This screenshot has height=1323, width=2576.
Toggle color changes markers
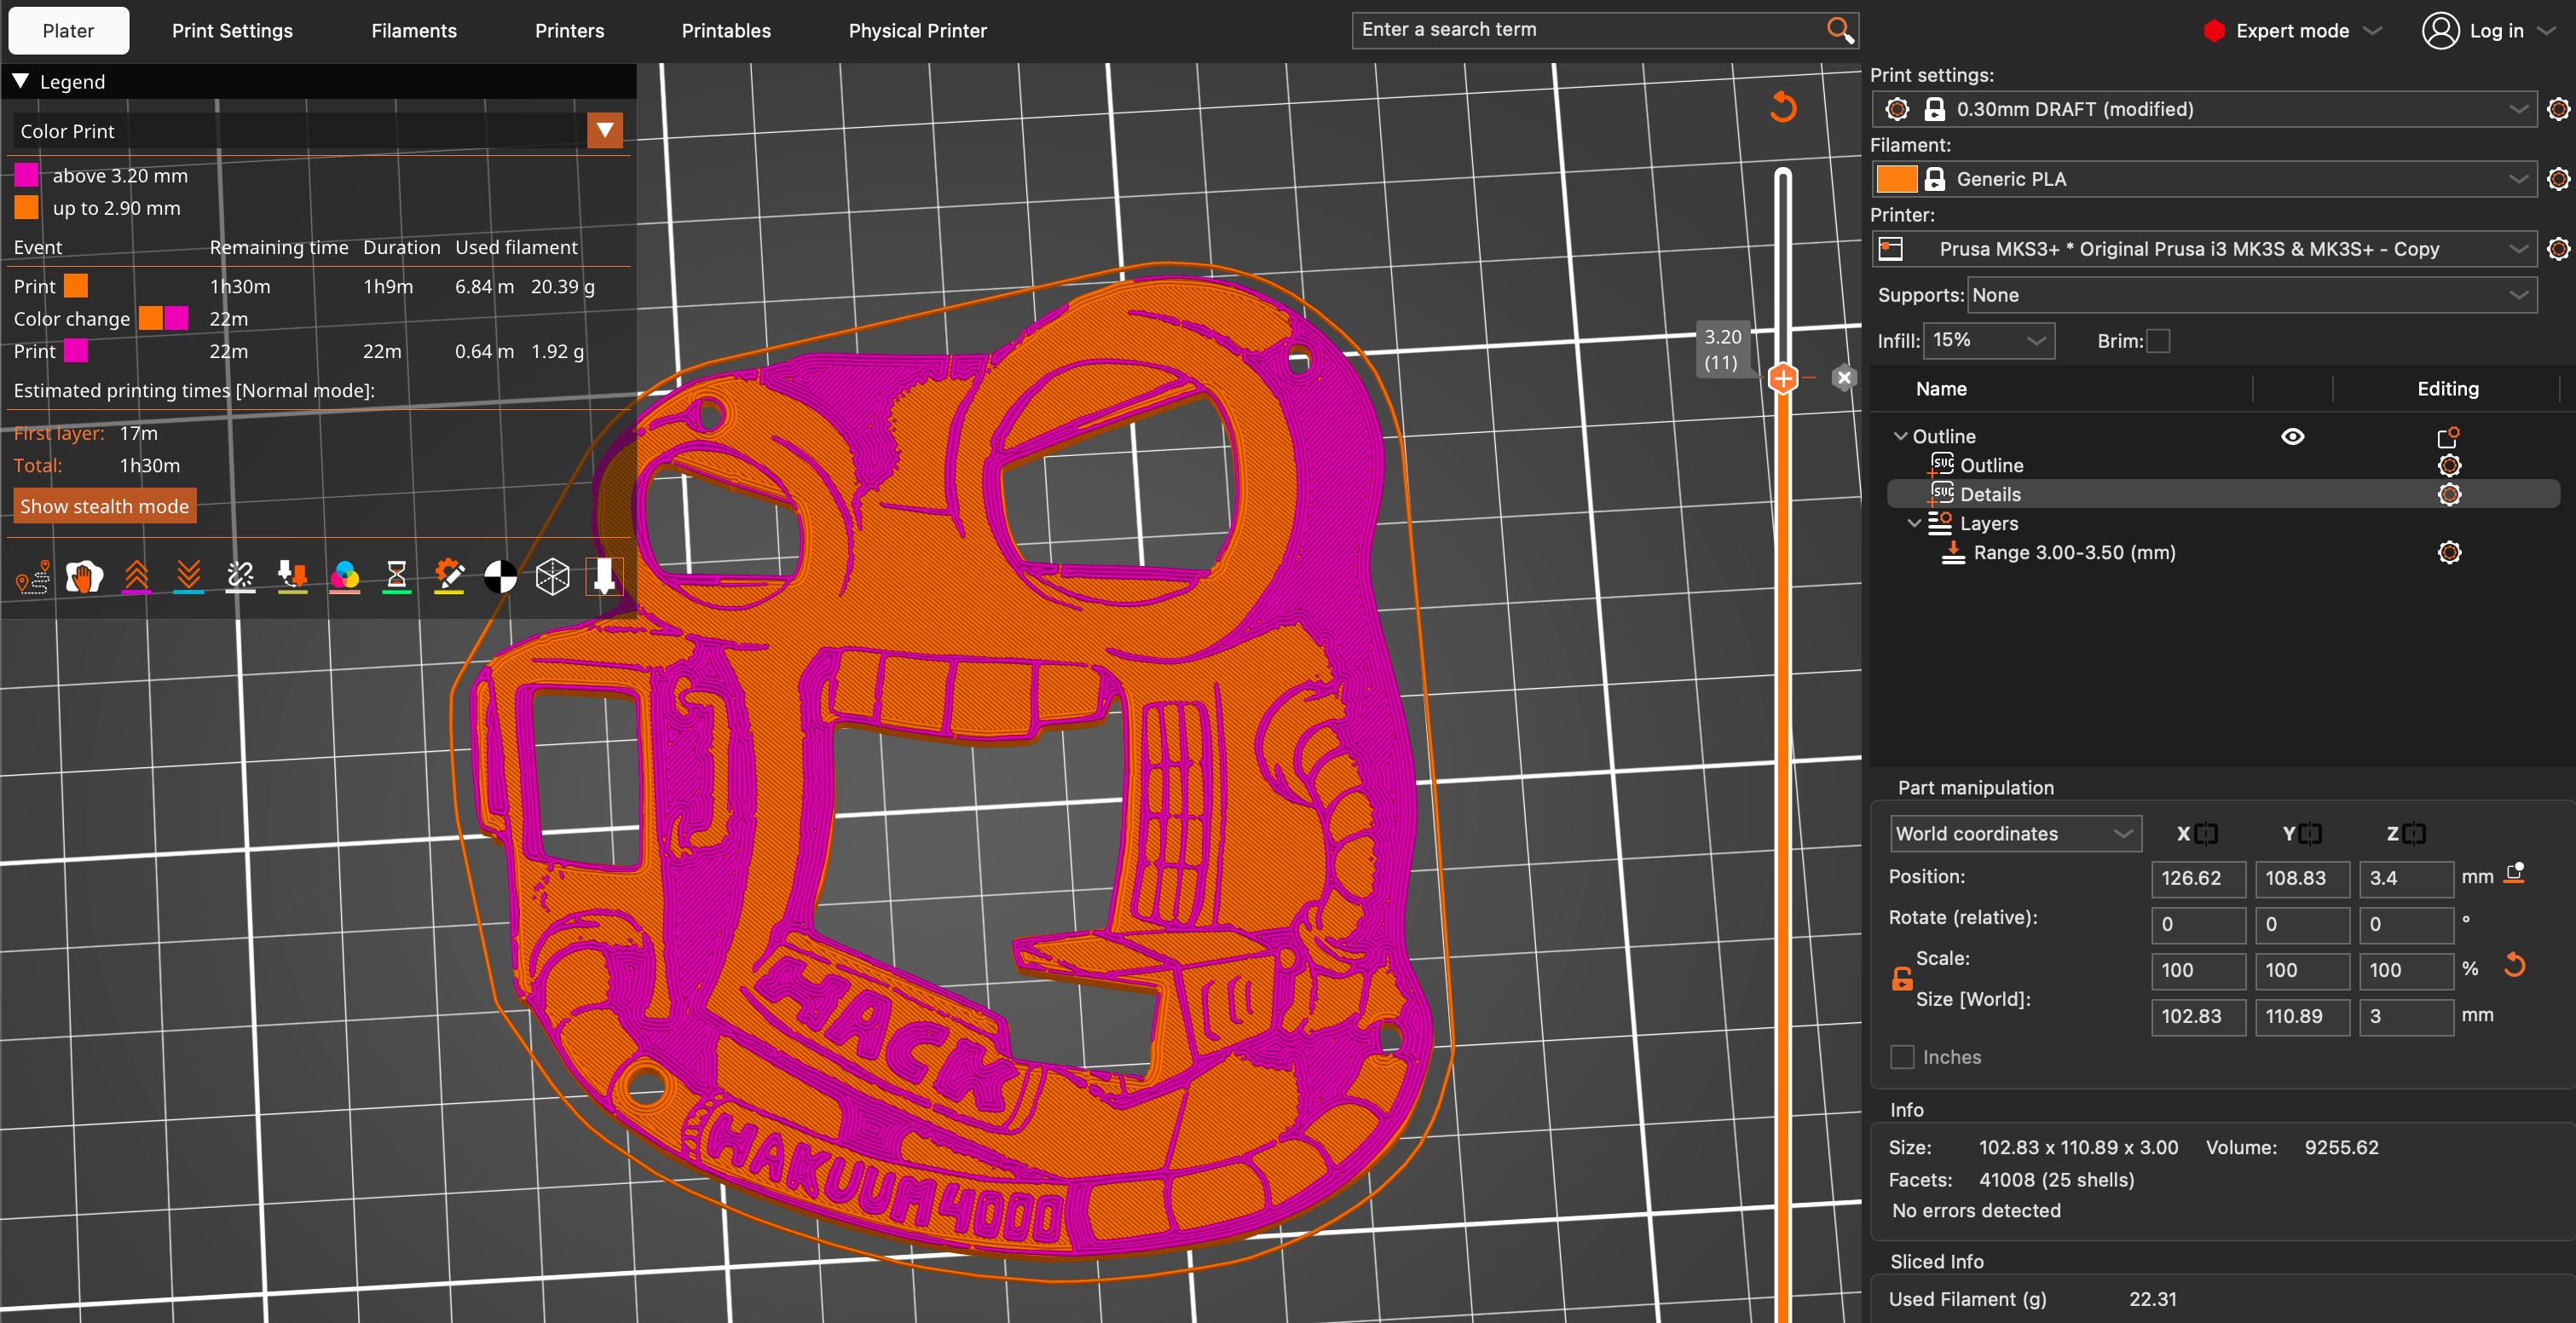pos(345,577)
